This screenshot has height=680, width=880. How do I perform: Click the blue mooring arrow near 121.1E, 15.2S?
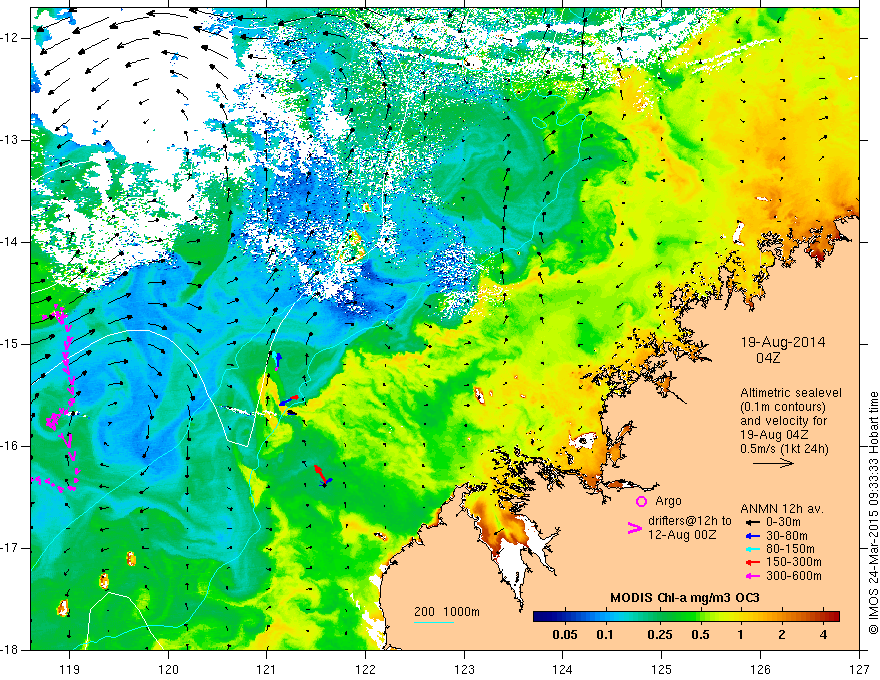tap(278, 361)
